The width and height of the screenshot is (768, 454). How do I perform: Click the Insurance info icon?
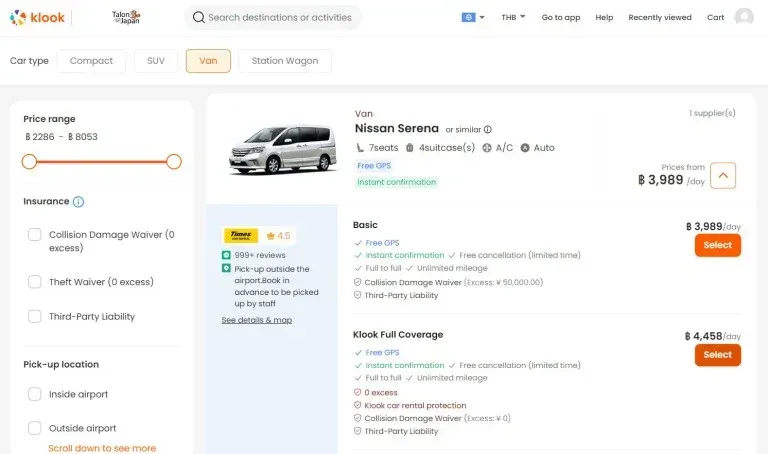coord(78,202)
